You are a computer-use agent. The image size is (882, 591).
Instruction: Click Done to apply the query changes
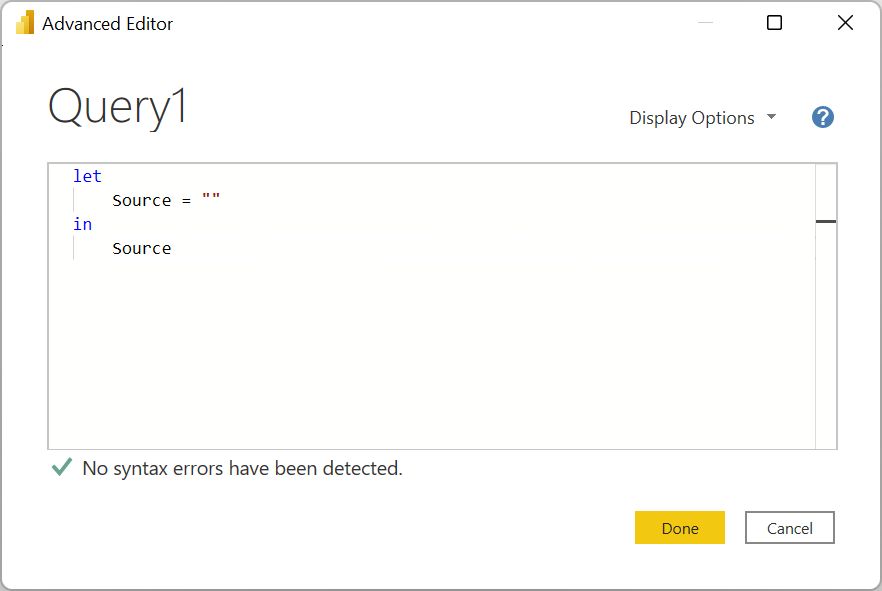coord(680,528)
